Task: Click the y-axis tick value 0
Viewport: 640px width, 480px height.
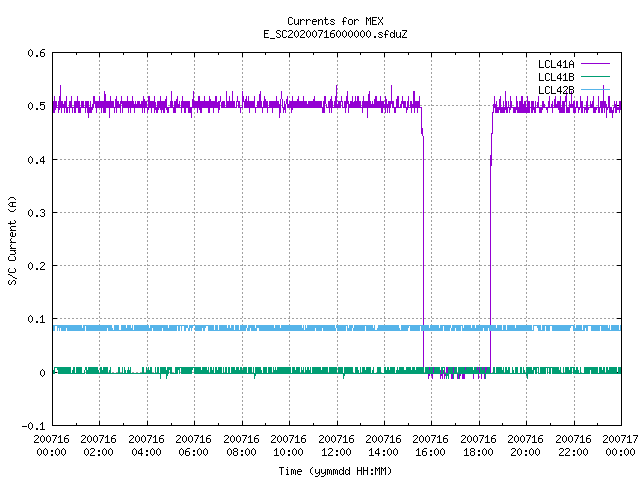Action: (x=42, y=373)
